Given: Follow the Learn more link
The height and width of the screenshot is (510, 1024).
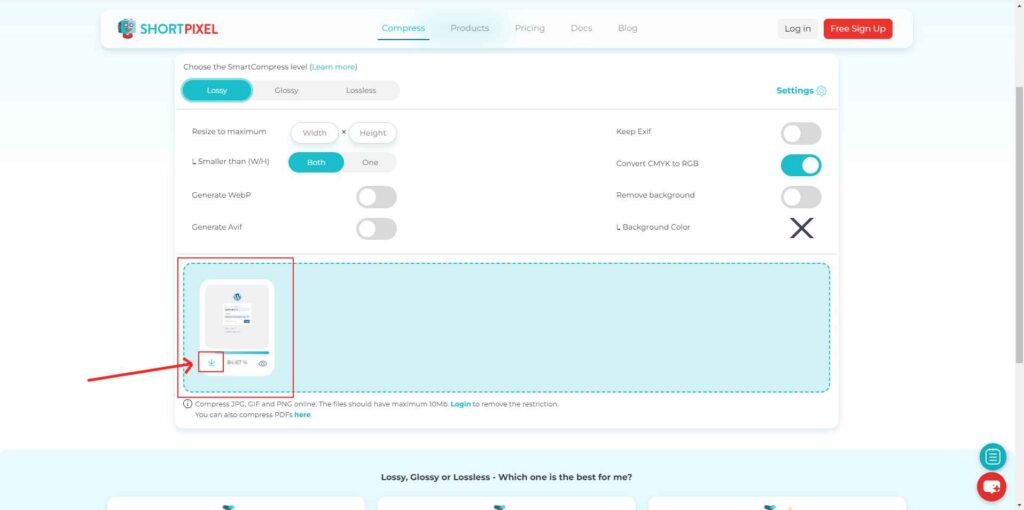Looking at the screenshot, I should tap(333, 67).
